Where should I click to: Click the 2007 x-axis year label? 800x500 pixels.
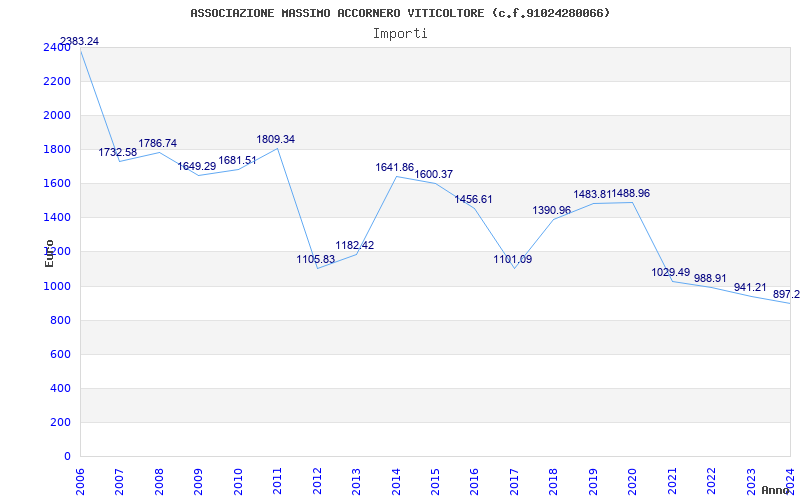click(x=119, y=481)
